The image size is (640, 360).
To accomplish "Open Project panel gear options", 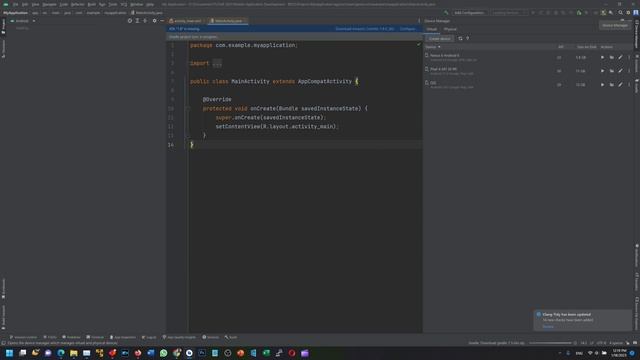I will (154, 21).
